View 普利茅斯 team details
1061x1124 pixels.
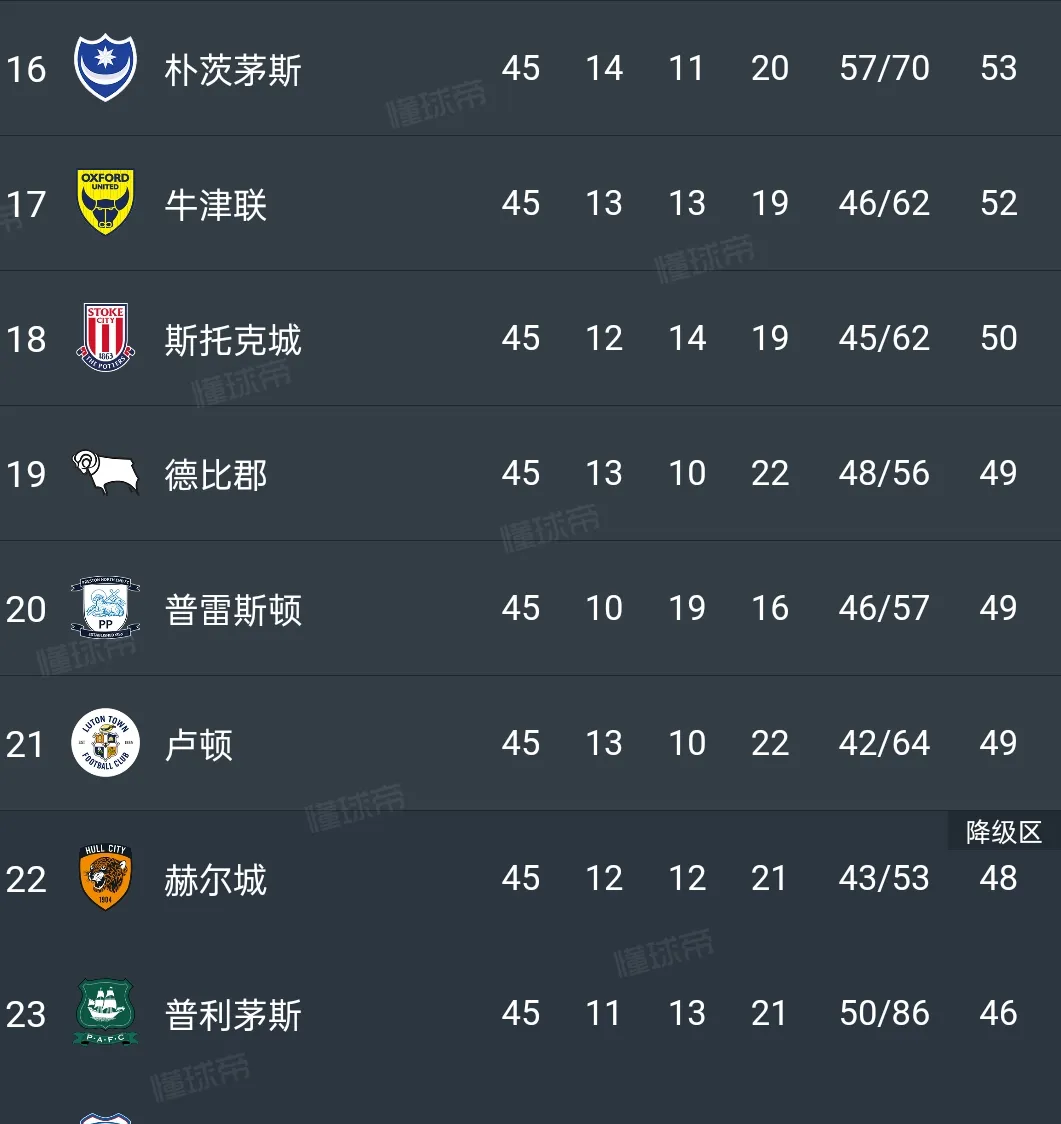(233, 1015)
